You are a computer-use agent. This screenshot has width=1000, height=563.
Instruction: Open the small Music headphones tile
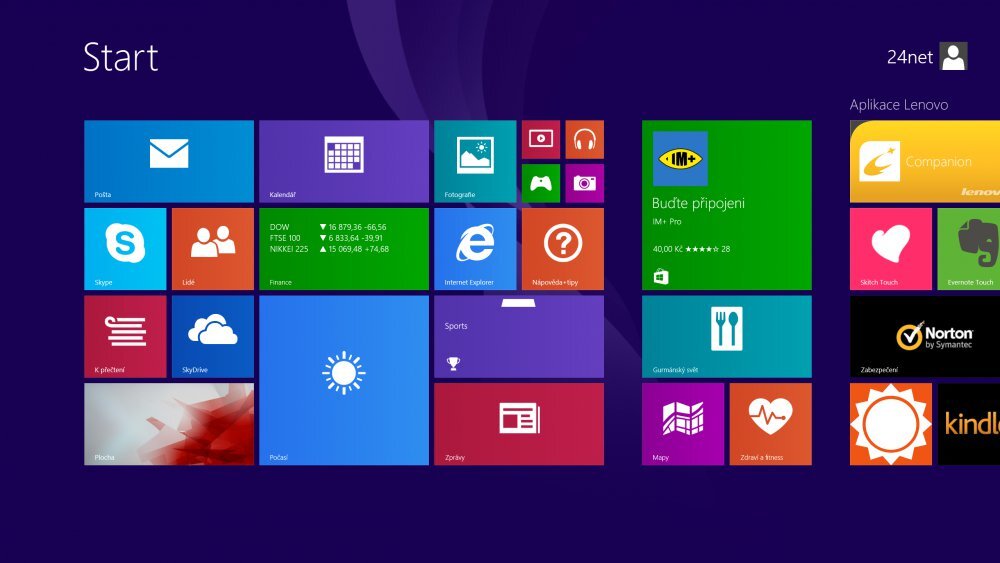(x=584, y=139)
